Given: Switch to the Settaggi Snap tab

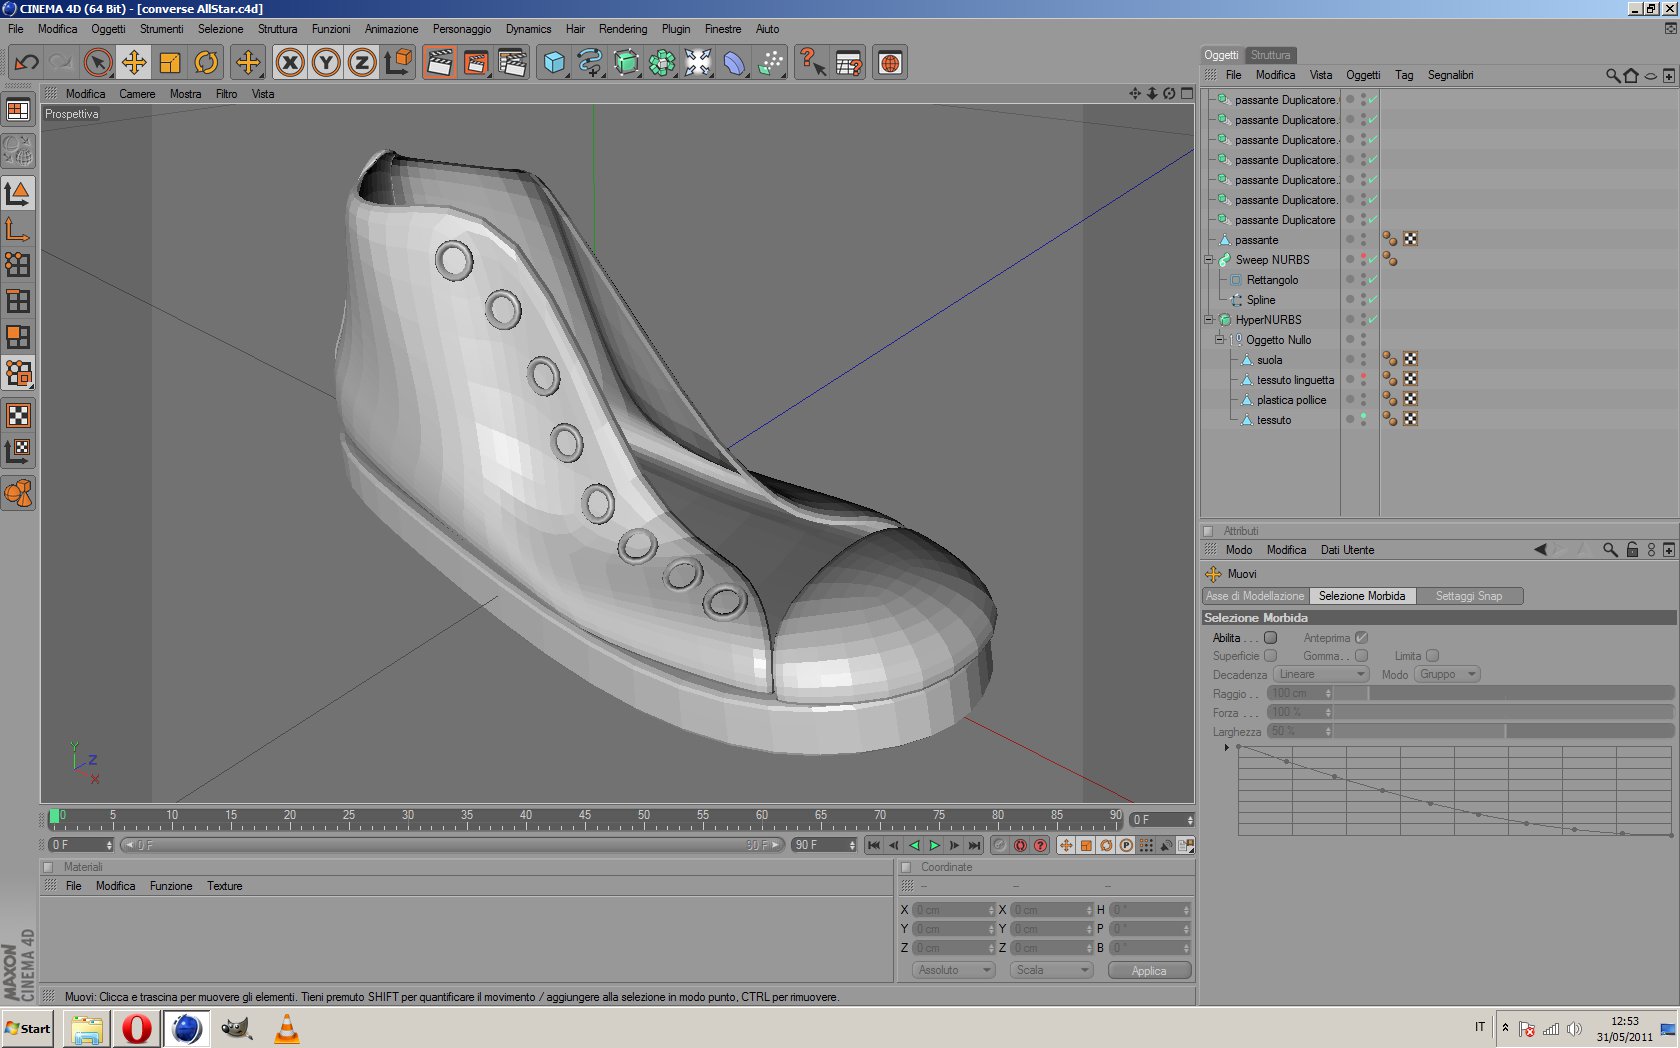Looking at the screenshot, I should click(x=1468, y=596).
